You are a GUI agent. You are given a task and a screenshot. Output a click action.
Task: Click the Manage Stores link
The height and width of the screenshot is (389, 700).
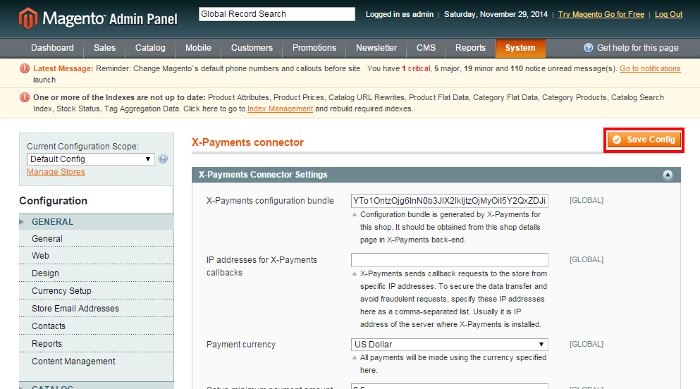(56, 172)
